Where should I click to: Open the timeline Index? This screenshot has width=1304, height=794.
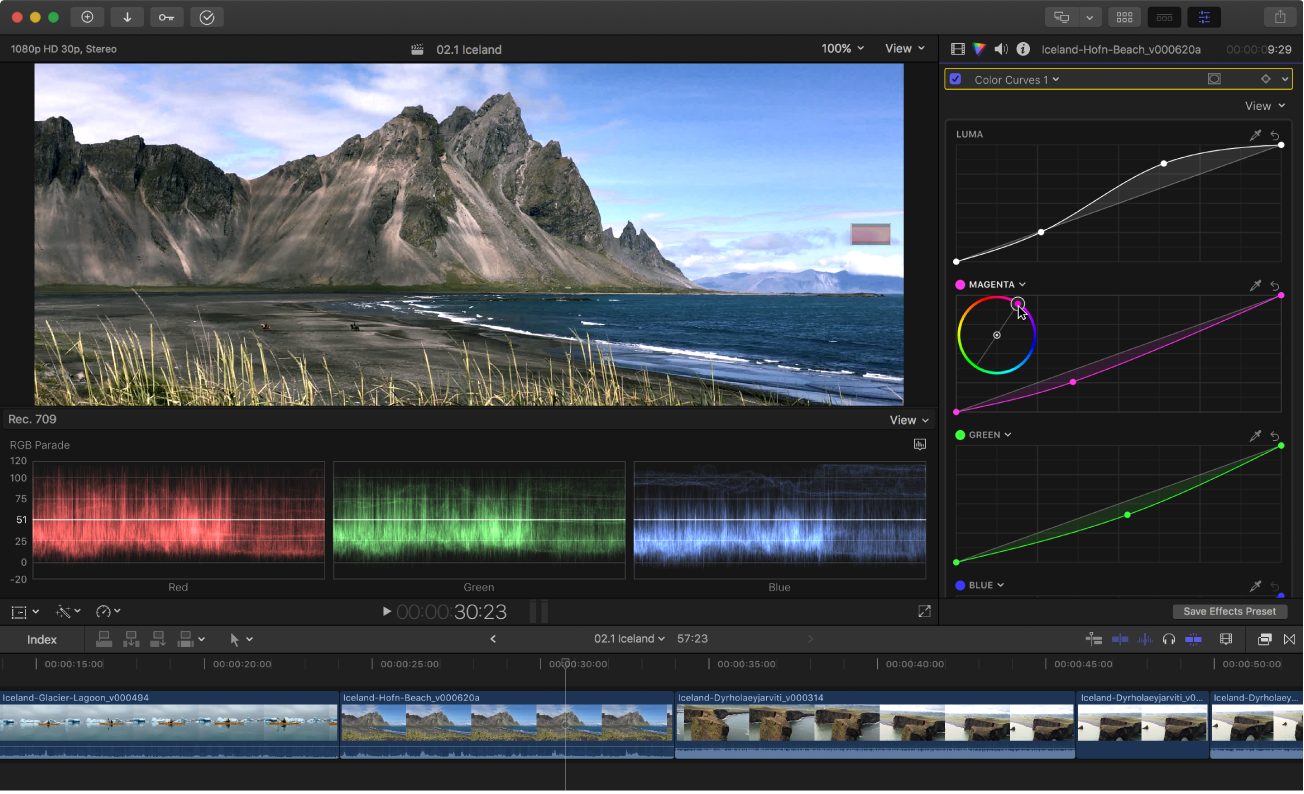42,639
